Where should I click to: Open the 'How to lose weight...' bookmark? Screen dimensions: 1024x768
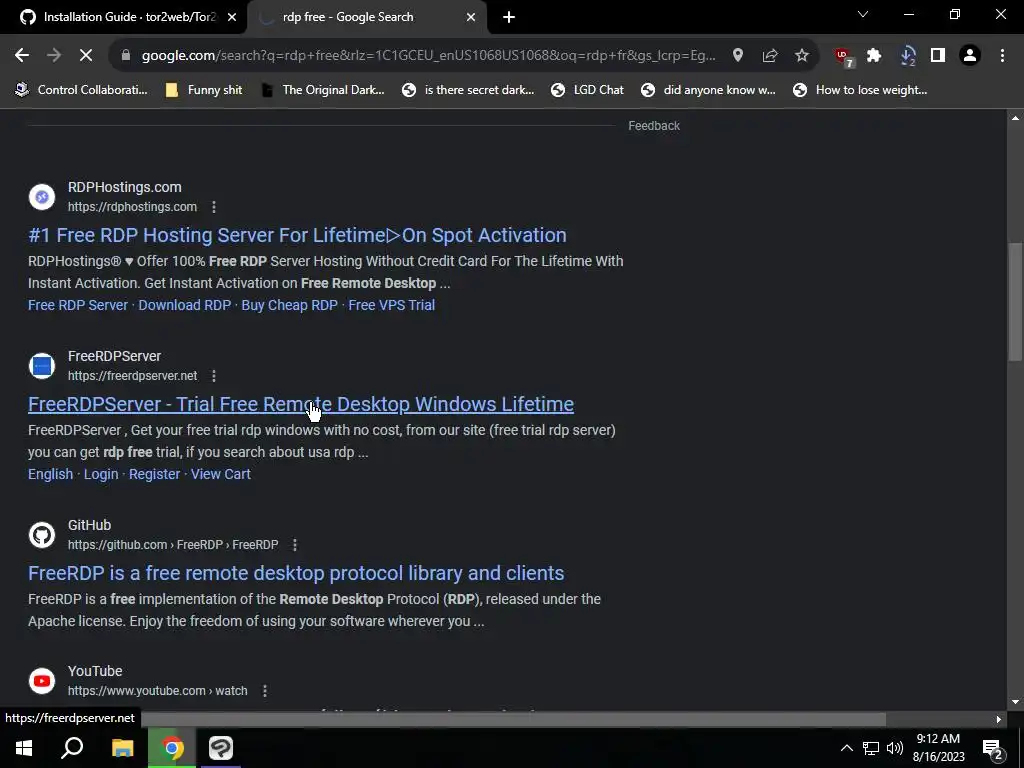(x=861, y=90)
